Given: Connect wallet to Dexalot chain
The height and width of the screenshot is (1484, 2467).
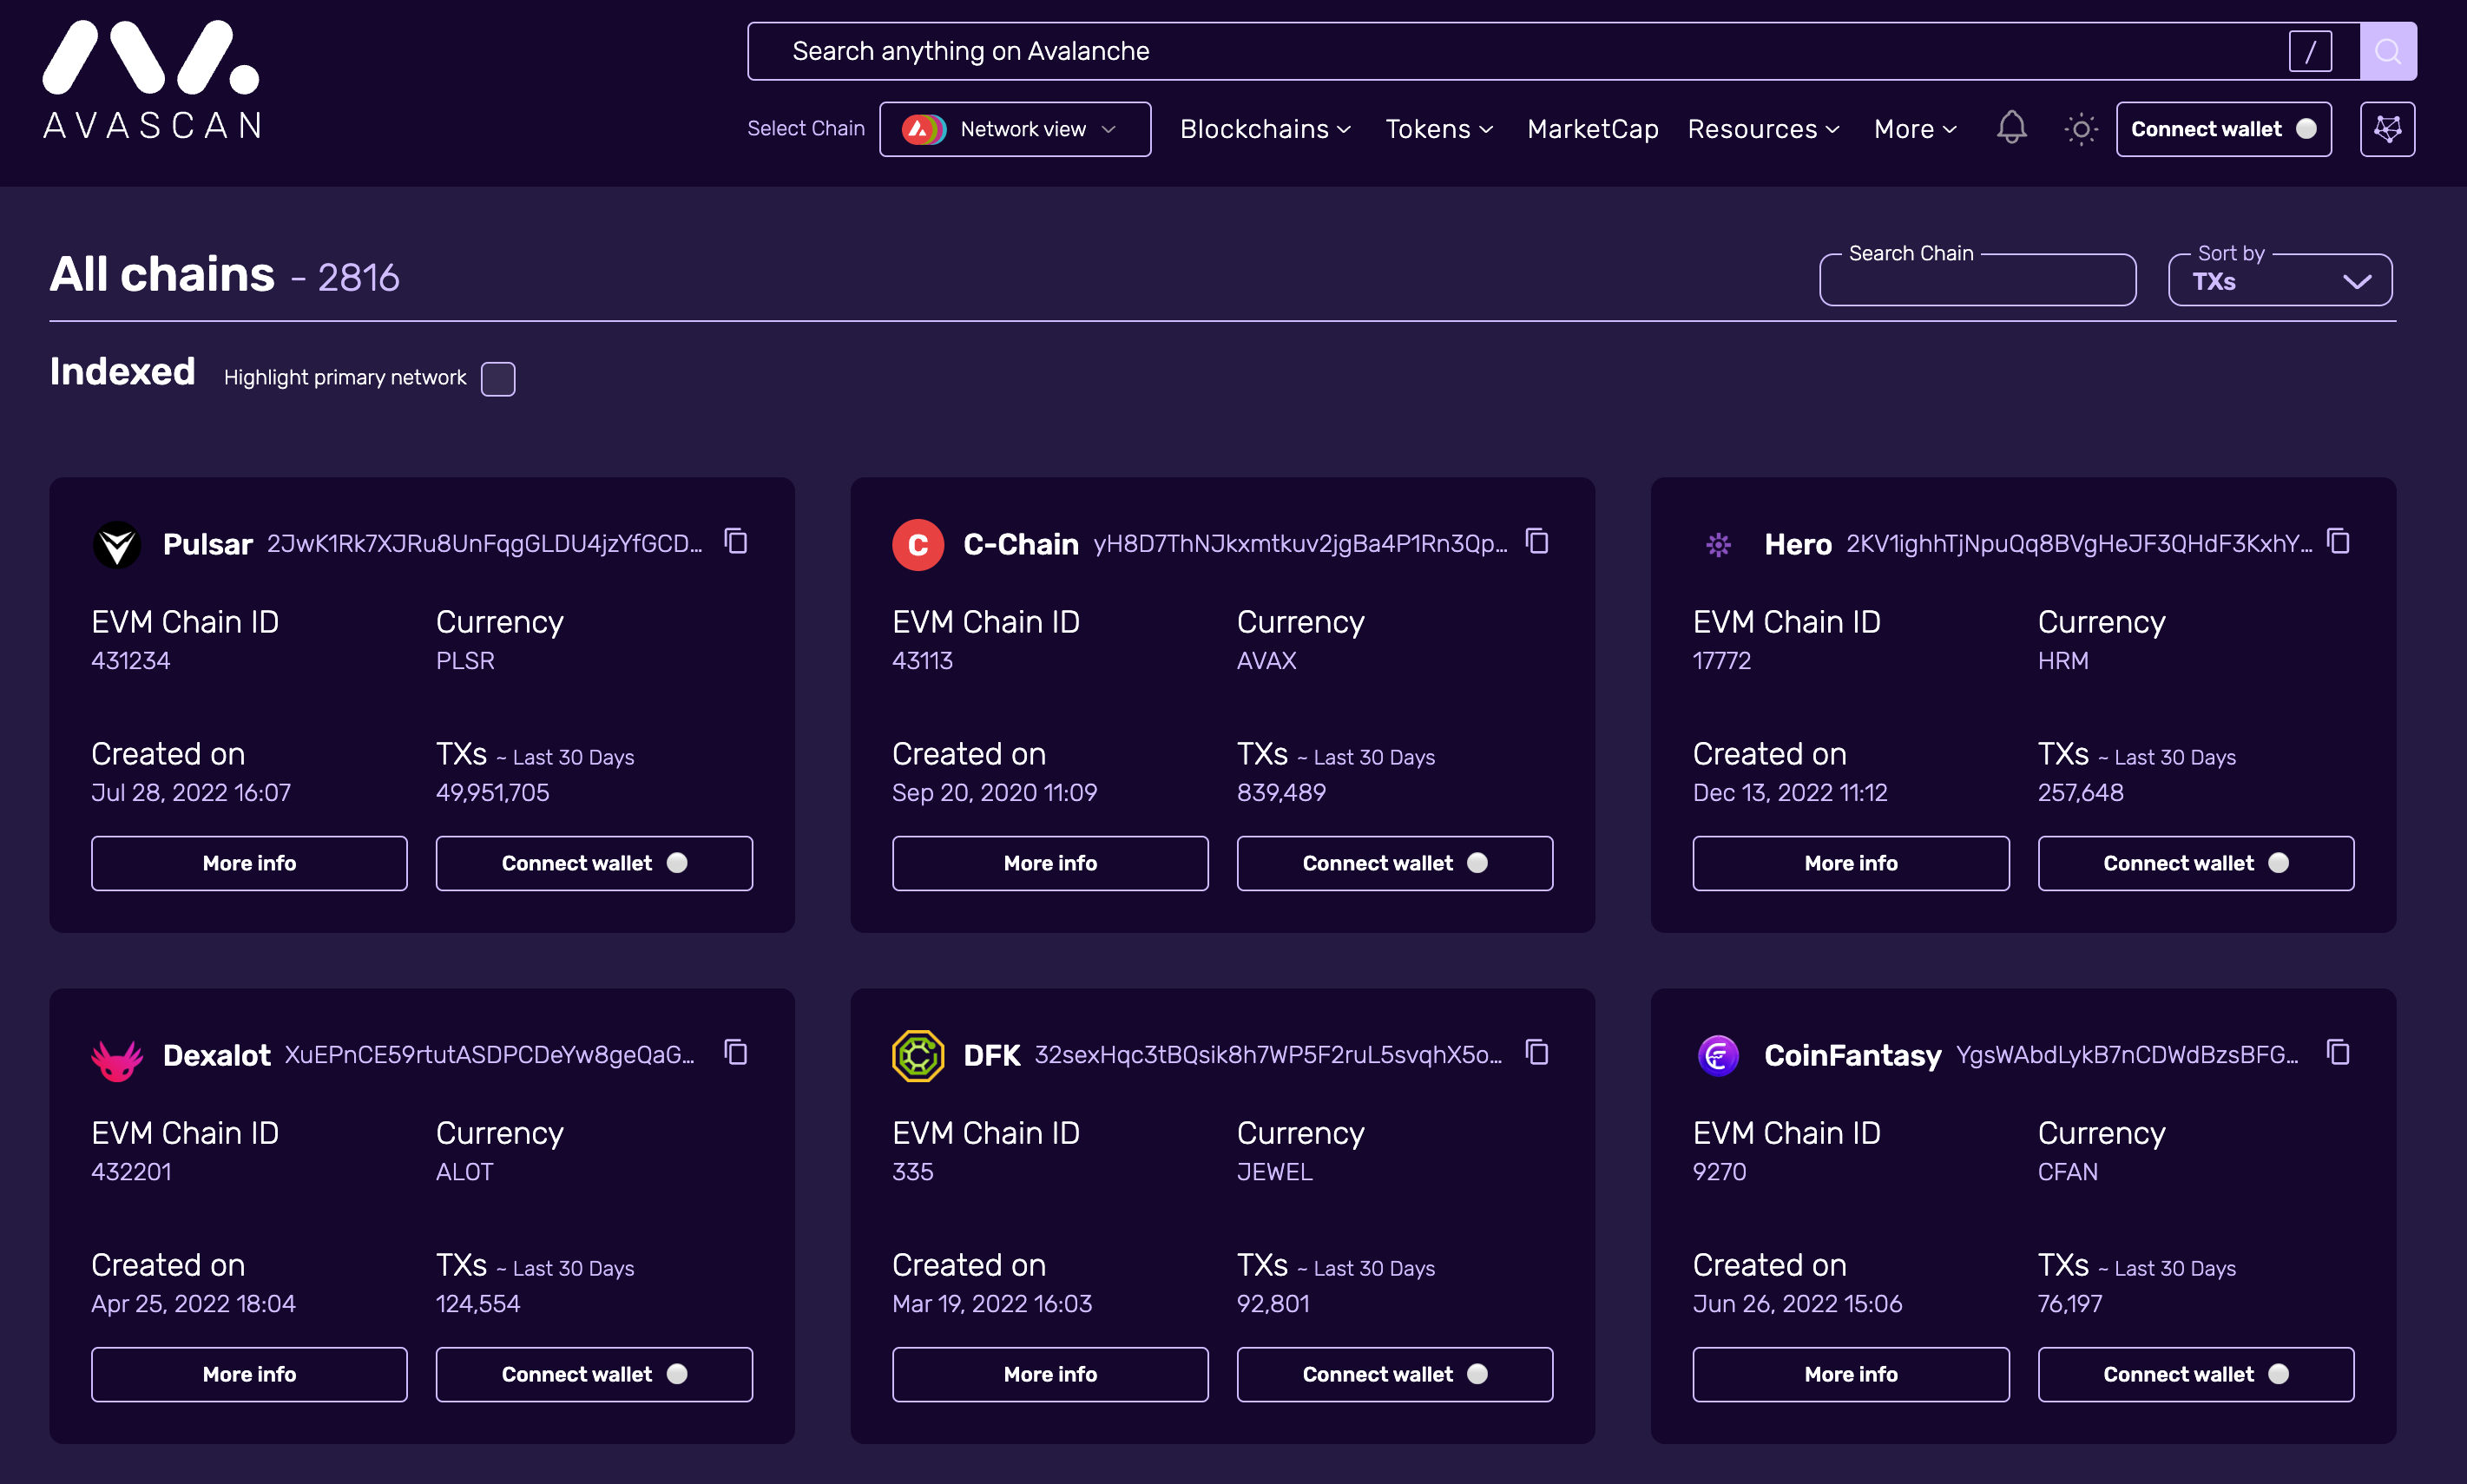Looking at the screenshot, I should tap(594, 1374).
